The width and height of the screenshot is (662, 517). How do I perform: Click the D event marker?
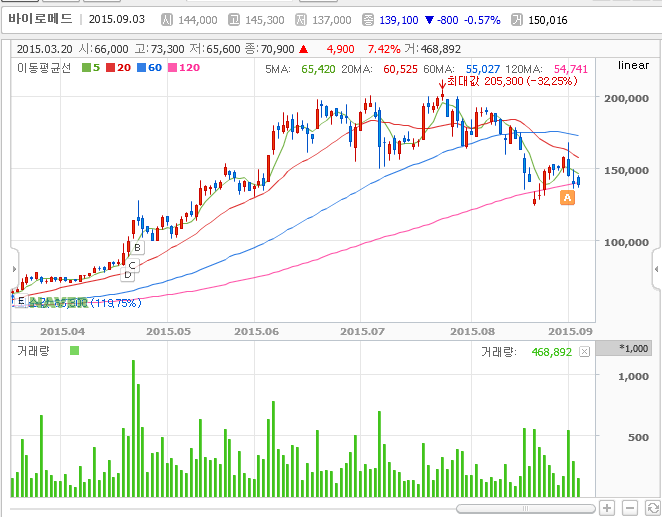click(128, 276)
